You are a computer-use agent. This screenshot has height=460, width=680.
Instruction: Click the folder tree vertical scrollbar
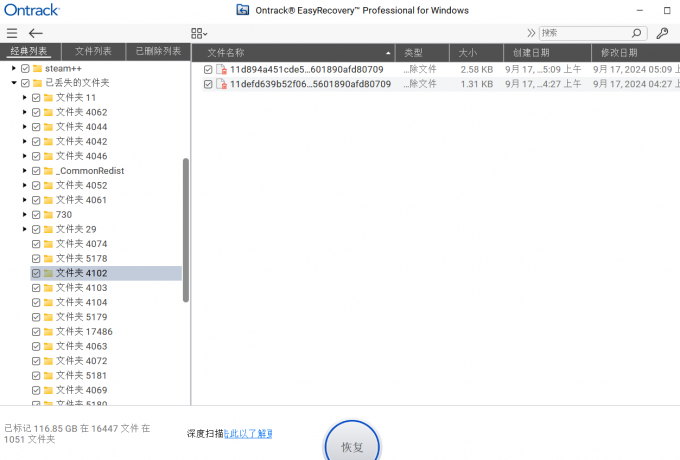(x=186, y=230)
